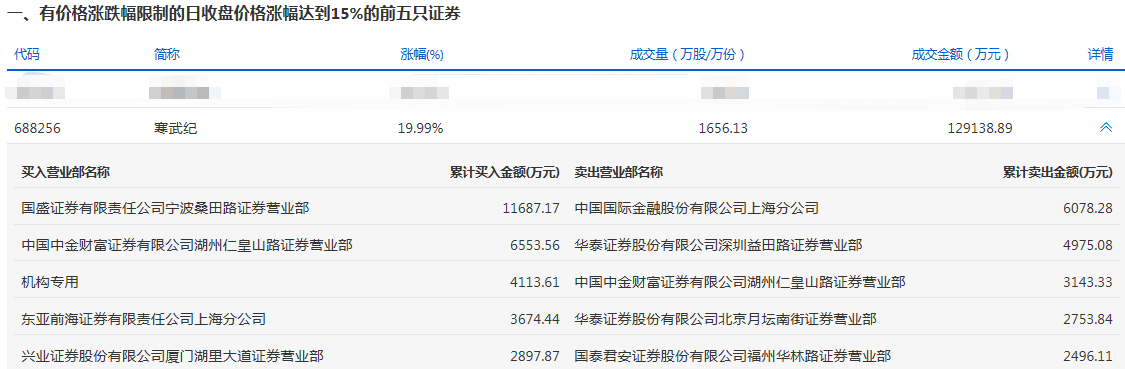Select buy amount 2897.87

[535, 355]
